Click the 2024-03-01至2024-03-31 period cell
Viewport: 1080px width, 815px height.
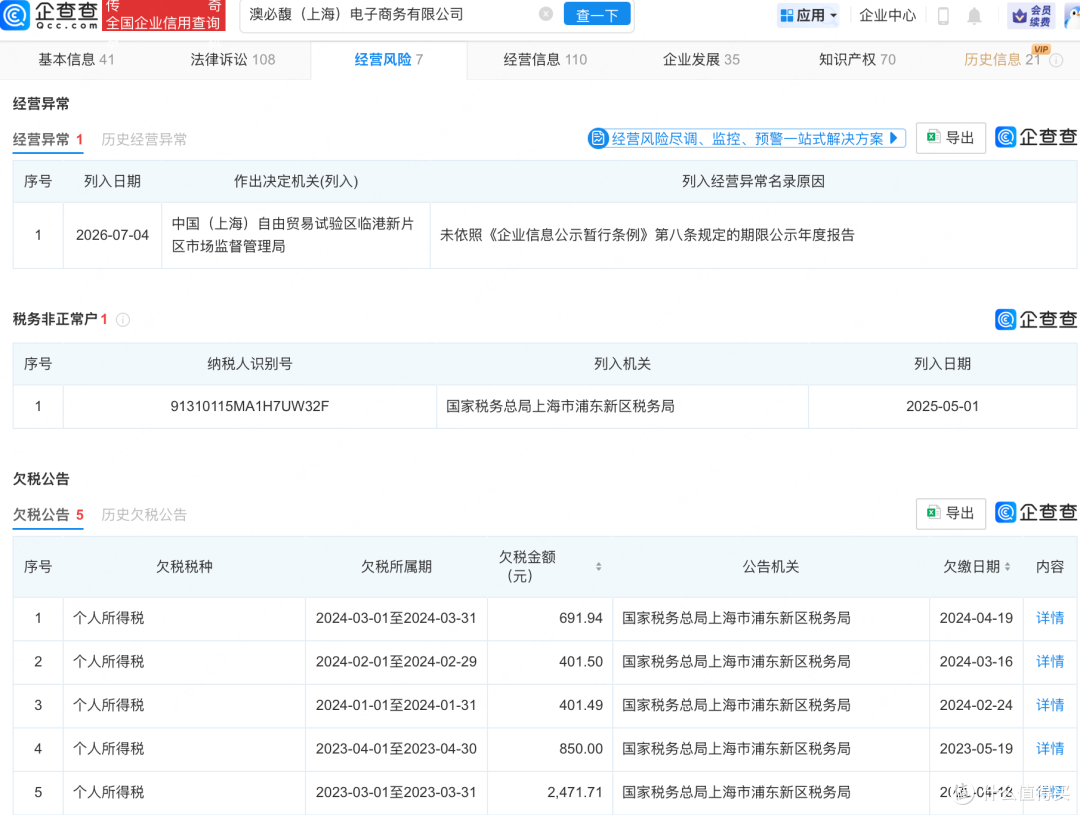click(x=396, y=618)
